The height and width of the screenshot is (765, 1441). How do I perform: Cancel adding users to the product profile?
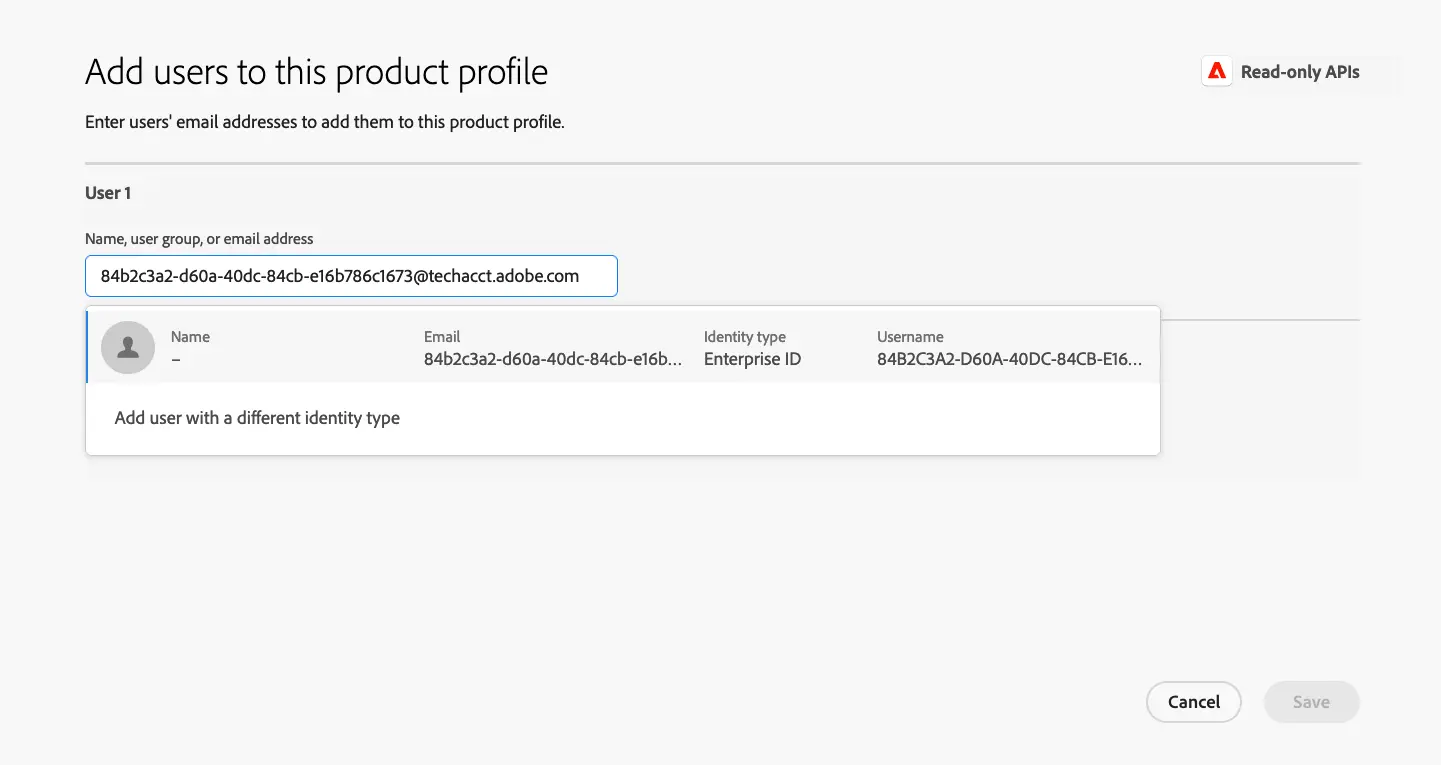pyautogui.click(x=1194, y=702)
